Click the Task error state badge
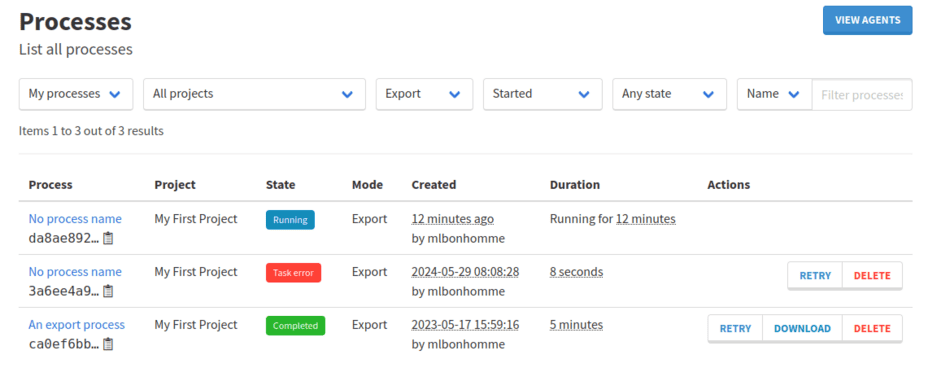 [294, 273]
